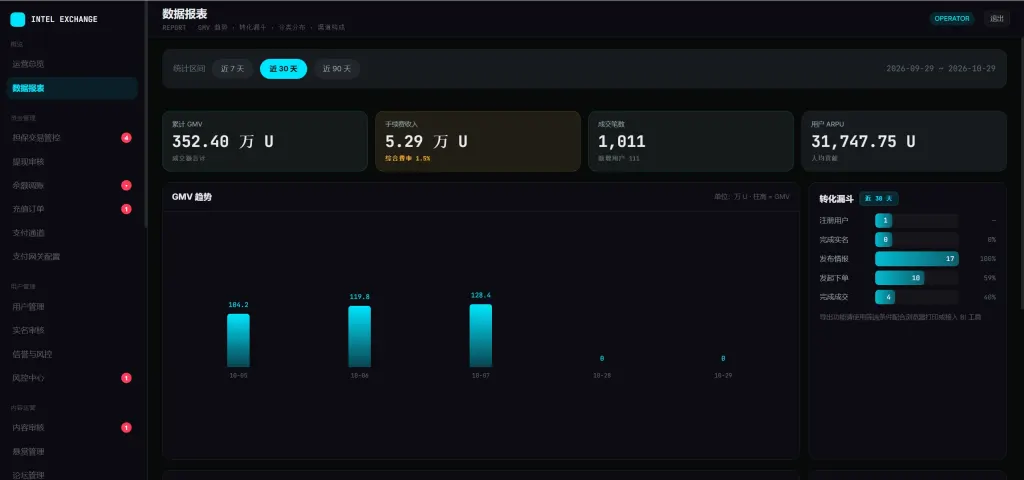
Task: Click the 59% value in 发起下单 row
Action: click(x=991, y=278)
